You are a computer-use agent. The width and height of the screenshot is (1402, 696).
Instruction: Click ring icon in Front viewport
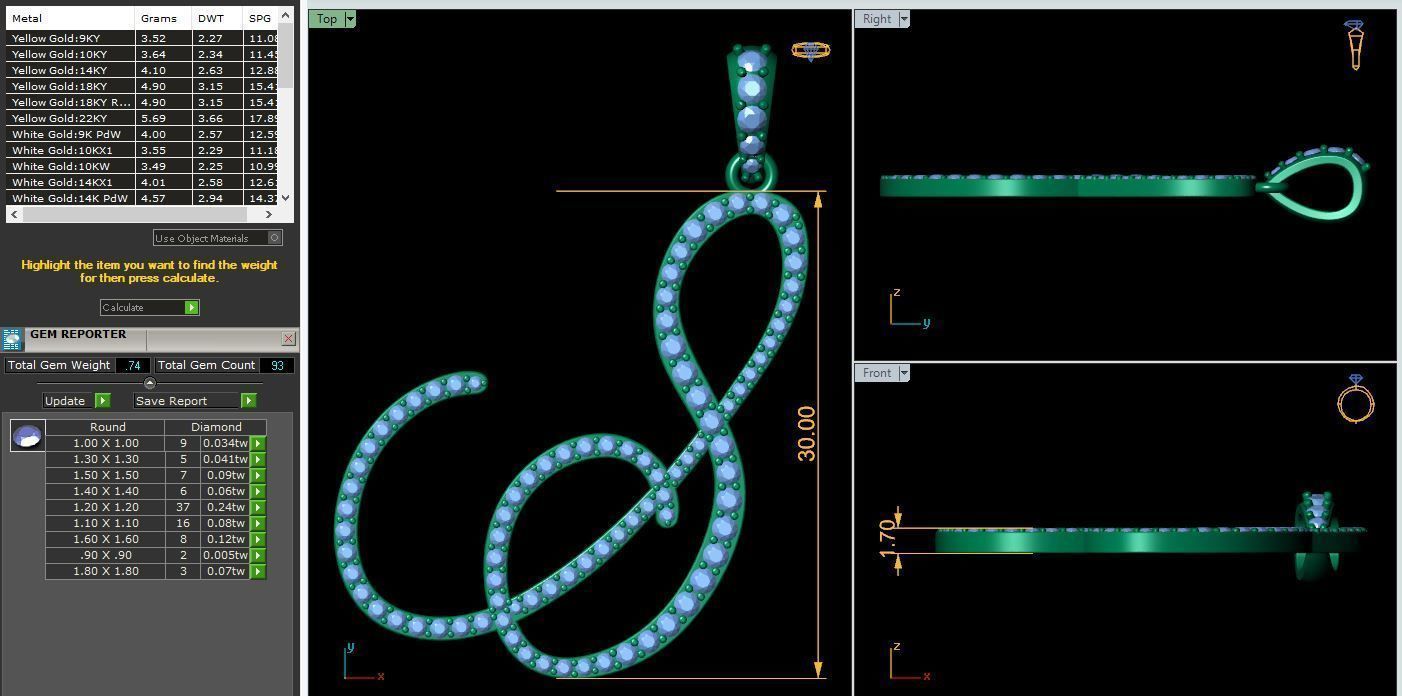tap(1356, 398)
